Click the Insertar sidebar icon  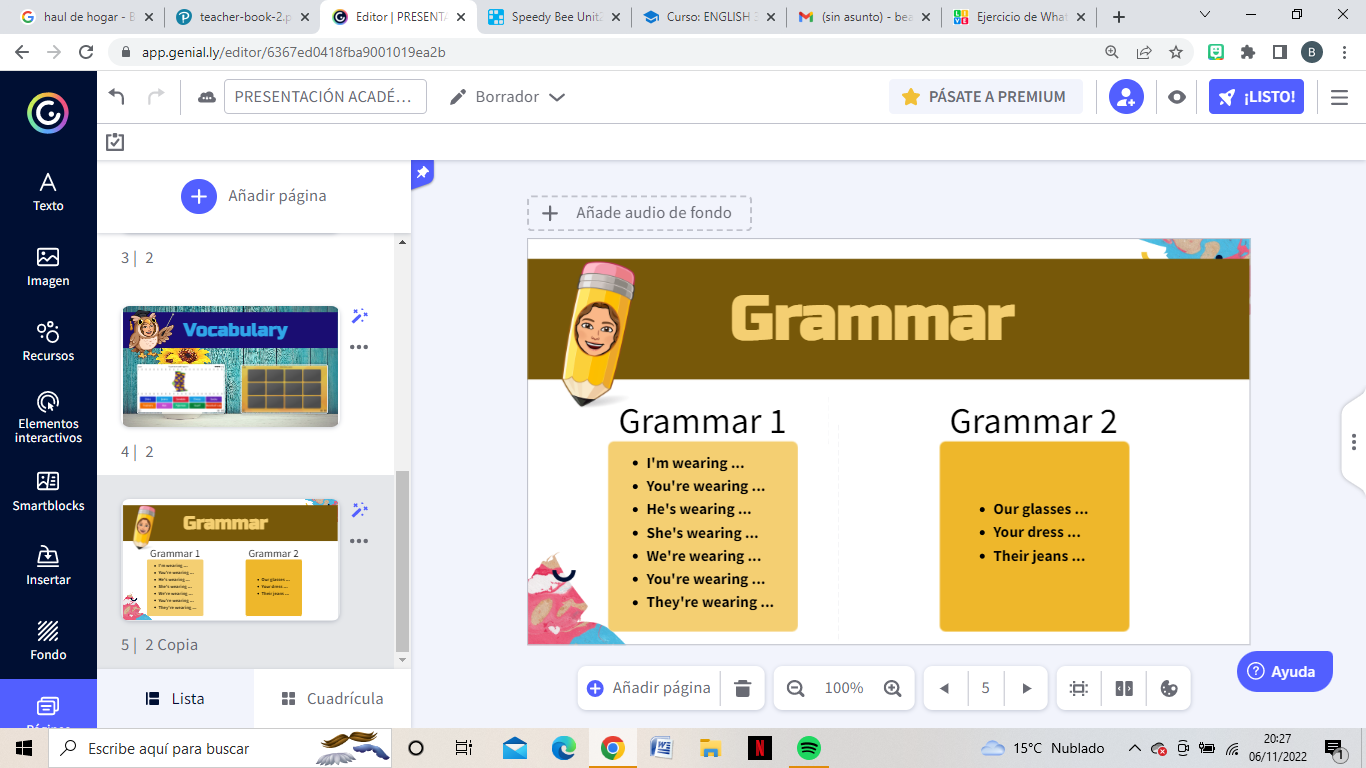[x=48, y=565]
